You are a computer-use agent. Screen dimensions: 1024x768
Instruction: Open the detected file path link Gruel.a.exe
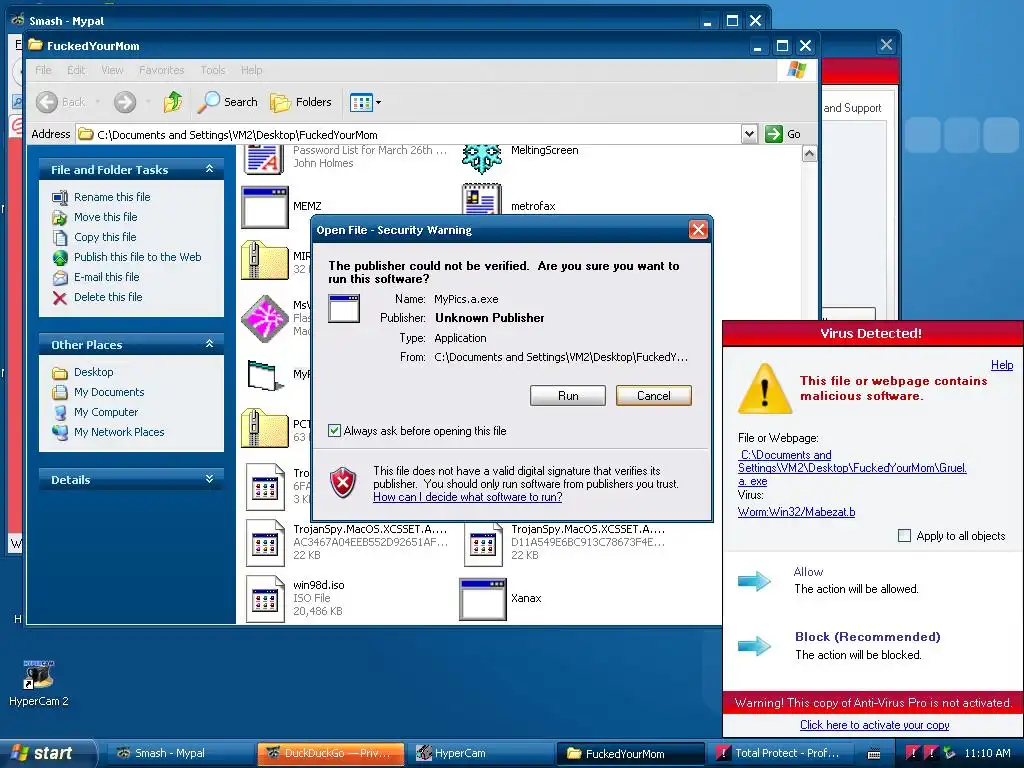tap(852, 468)
